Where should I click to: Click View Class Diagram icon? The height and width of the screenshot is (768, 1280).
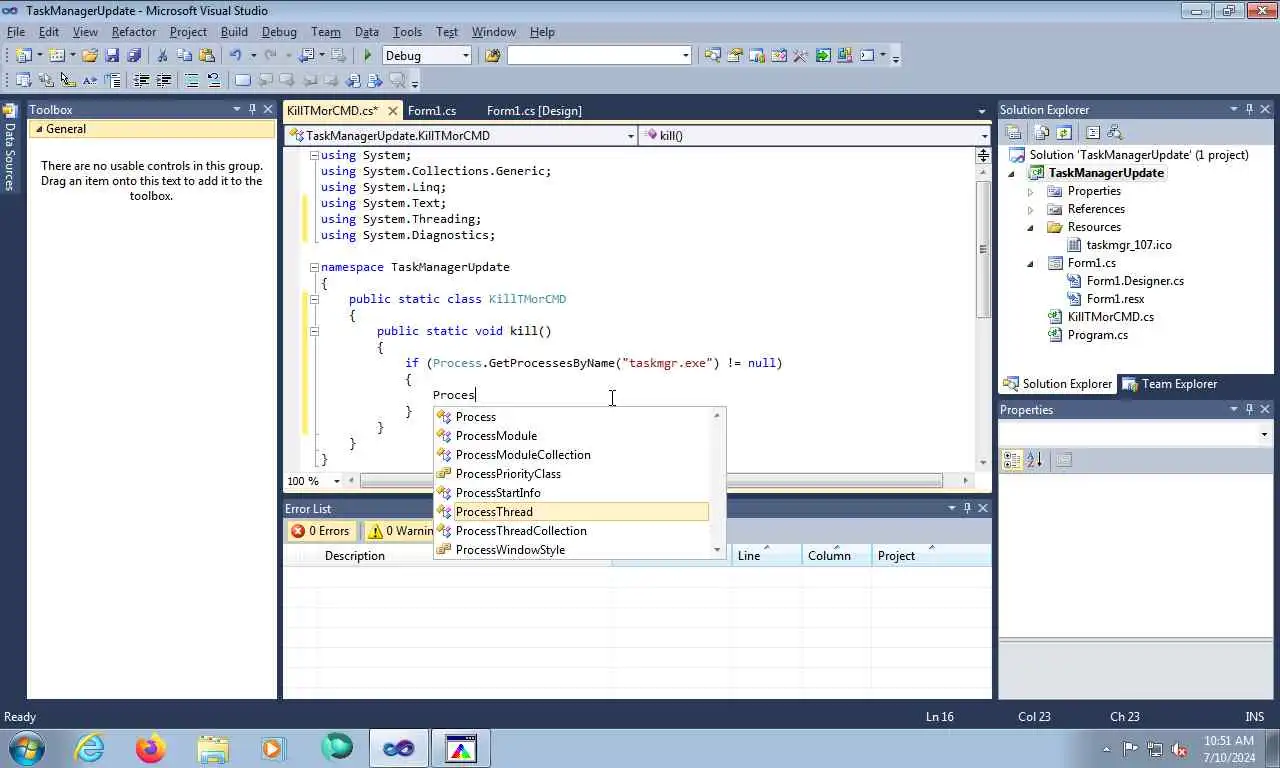point(1116,132)
